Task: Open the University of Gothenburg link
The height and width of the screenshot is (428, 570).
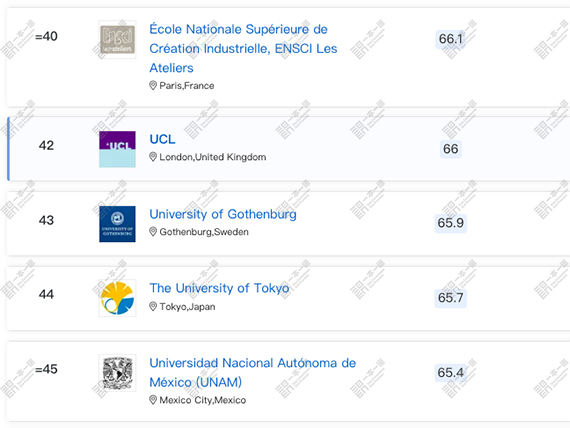Action: point(223,214)
